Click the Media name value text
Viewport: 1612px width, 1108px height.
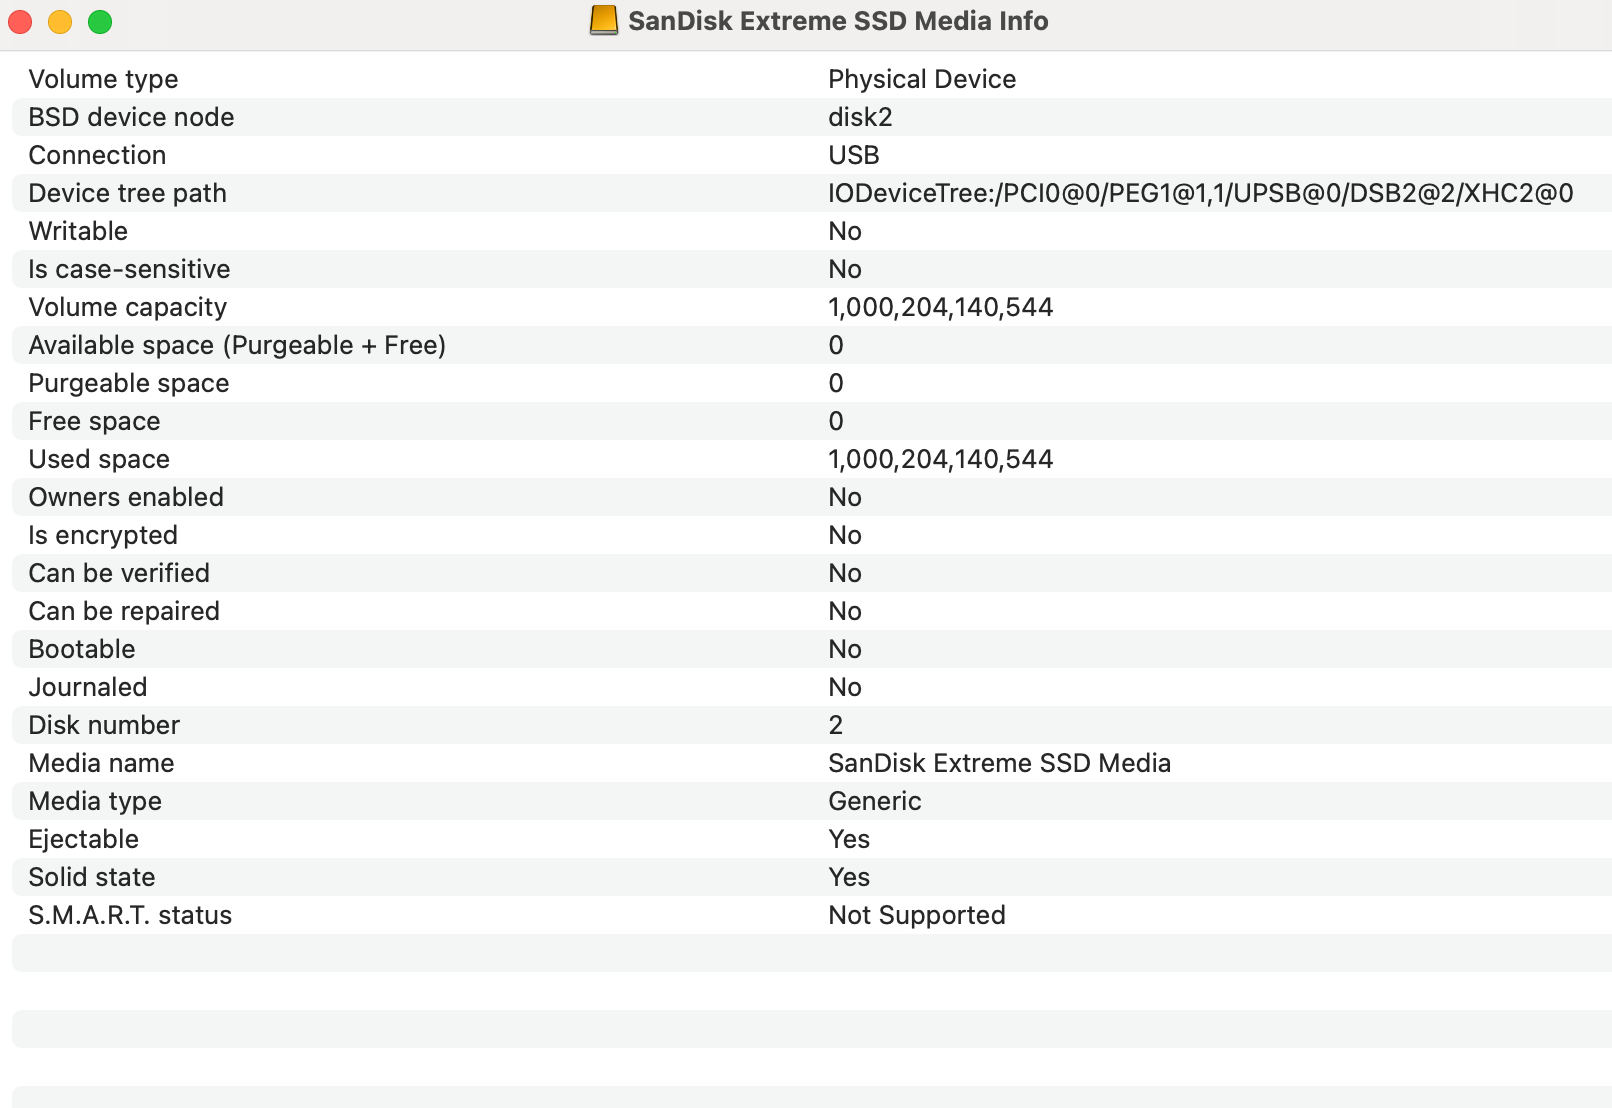pos(999,763)
